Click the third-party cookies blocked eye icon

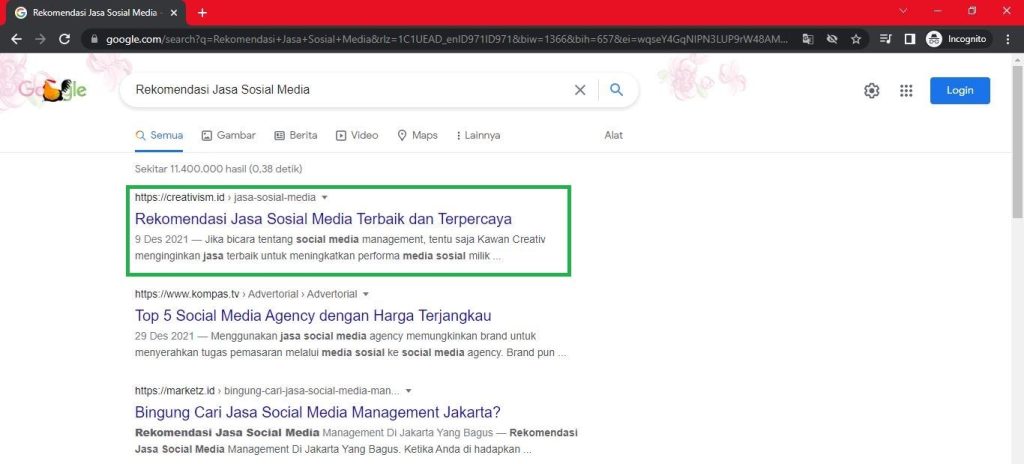point(831,39)
